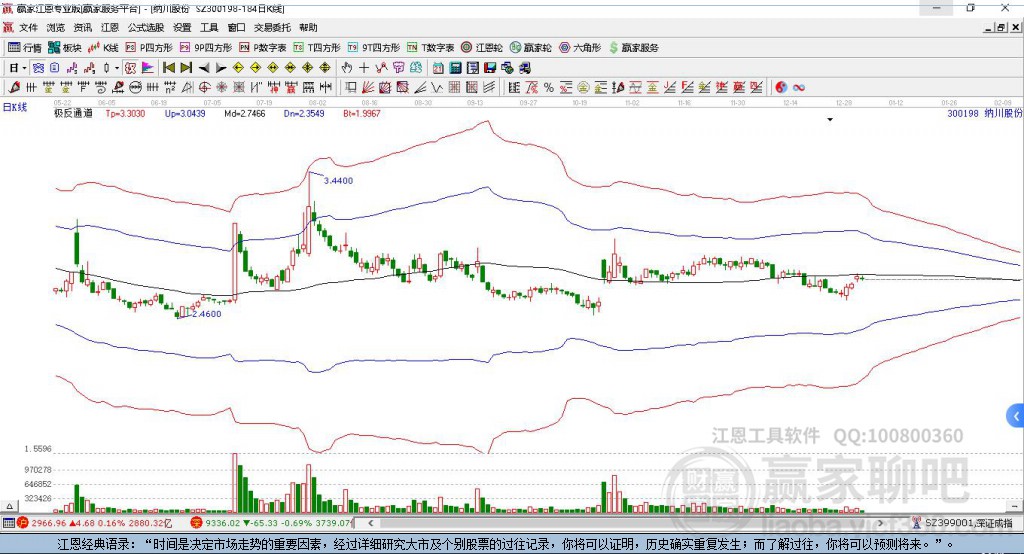Click the Md=2.7466 indicator value
This screenshot has width=1024, height=554.
point(245,113)
